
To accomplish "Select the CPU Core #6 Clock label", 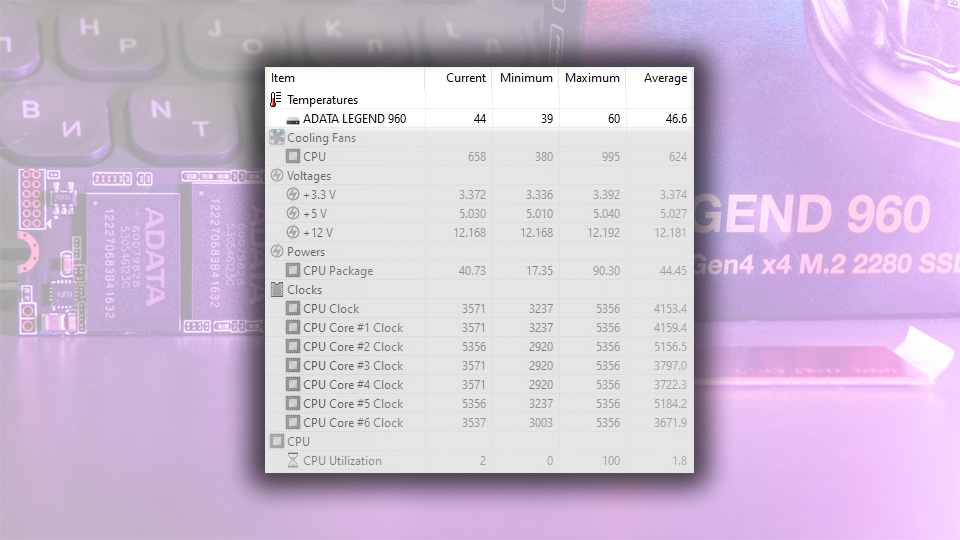I will pos(353,422).
